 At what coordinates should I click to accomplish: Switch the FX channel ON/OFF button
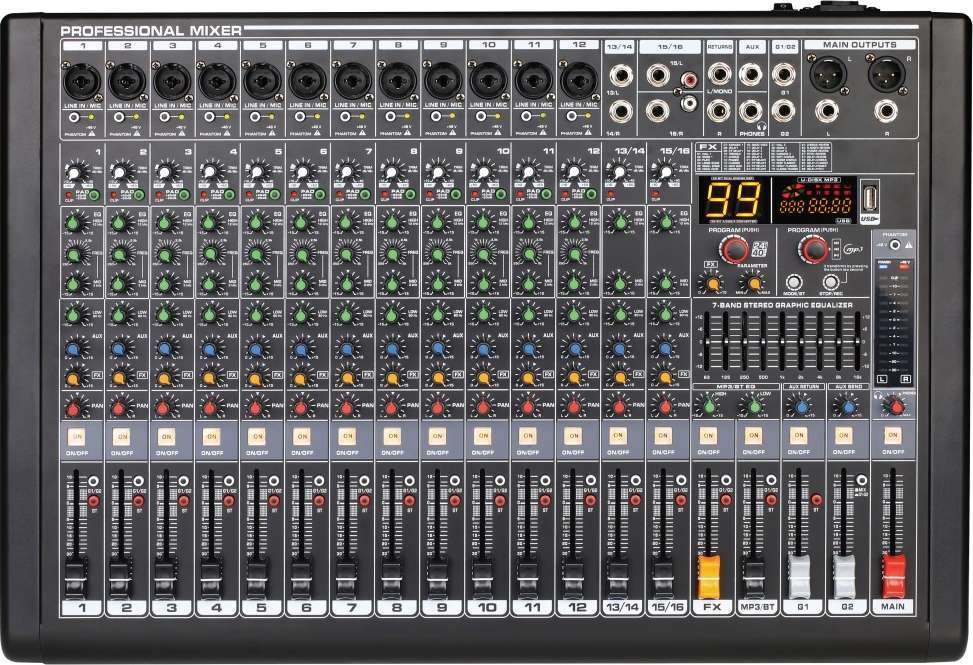tap(708, 437)
